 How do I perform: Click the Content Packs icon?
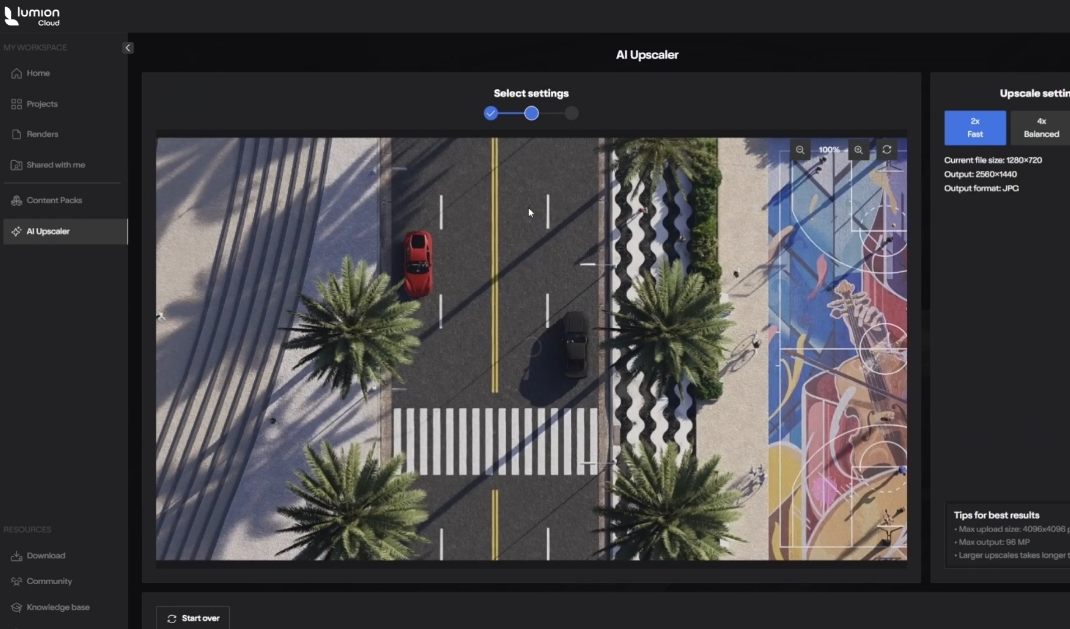(x=16, y=201)
